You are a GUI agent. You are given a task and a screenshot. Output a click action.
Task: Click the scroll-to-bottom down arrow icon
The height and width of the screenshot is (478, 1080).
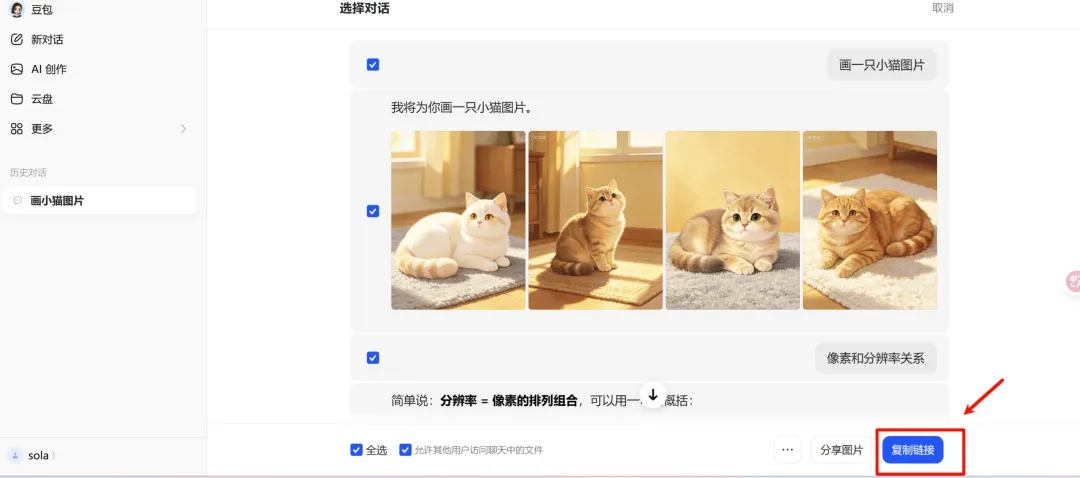653,395
